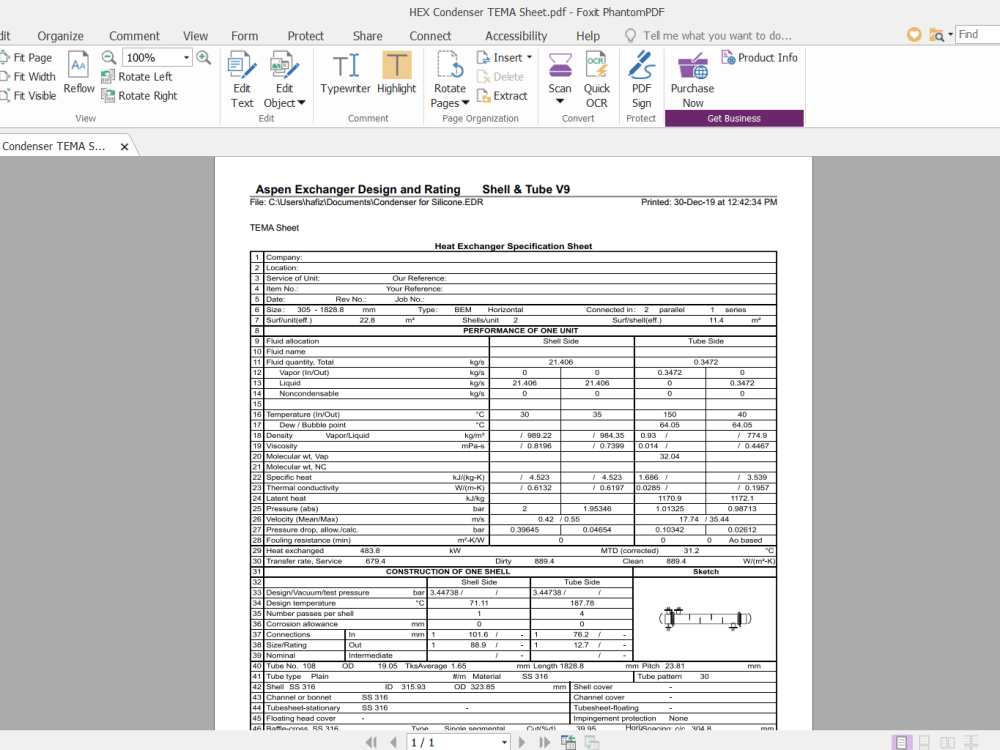Viewport: 1000px width, 750px height.
Task: Go to the first page
Action: (x=371, y=742)
